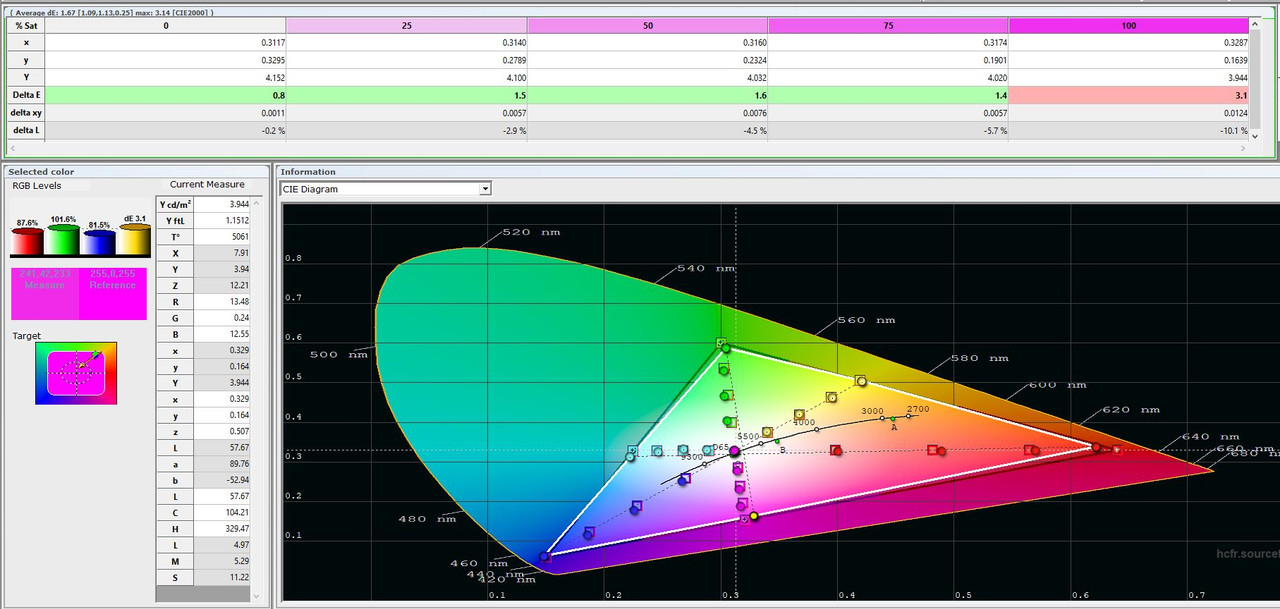Select the a value 89.76
This screenshot has width=1280, height=609.
pos(221,464)
